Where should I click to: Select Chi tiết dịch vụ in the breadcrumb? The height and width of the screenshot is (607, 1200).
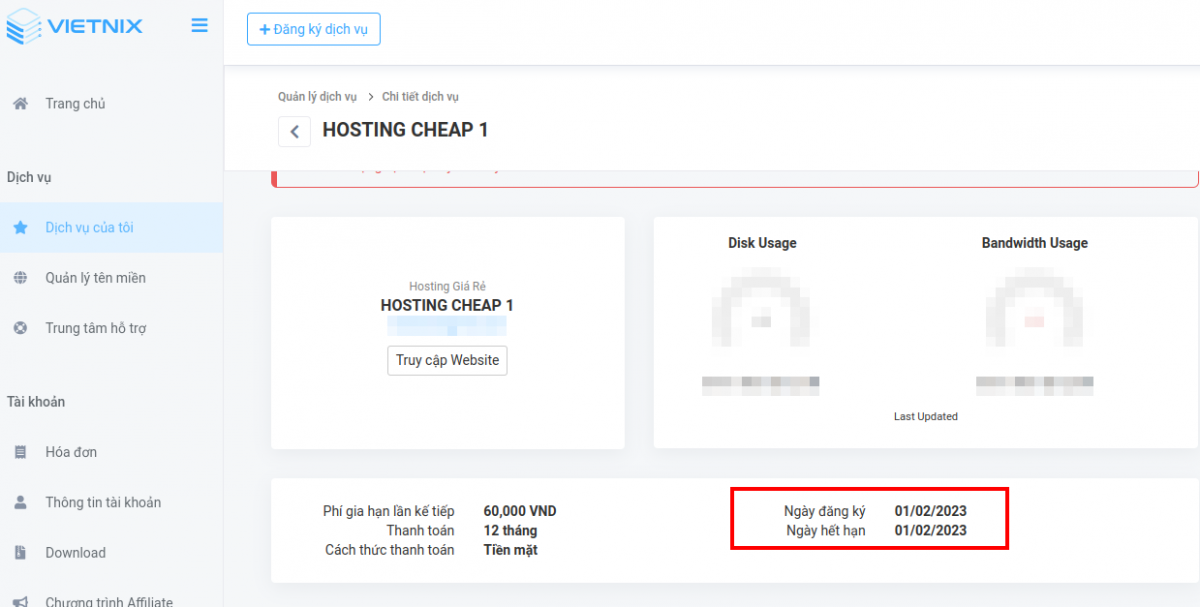click(x=419, y=96)
